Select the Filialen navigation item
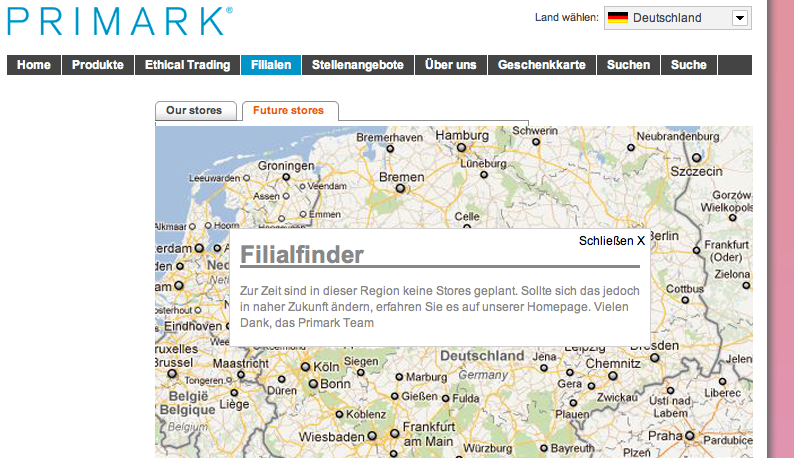 (x=271, y=65)
